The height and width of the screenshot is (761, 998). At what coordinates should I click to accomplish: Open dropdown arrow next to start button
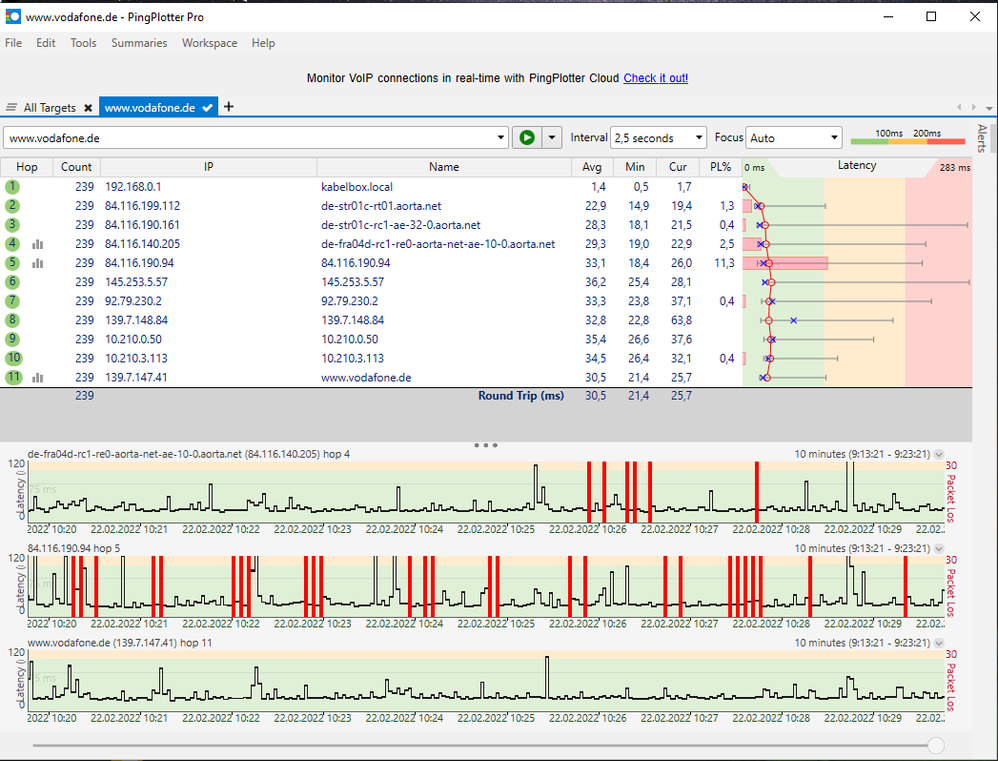[552, 137]
